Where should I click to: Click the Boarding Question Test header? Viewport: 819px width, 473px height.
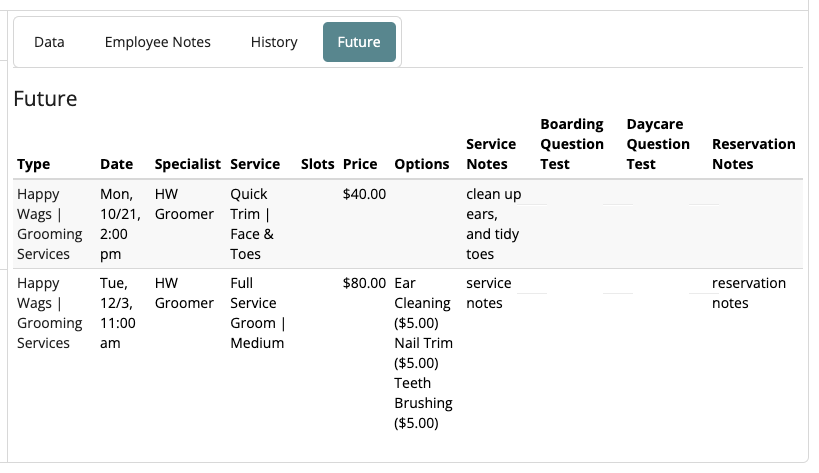[x=572, y=144]
